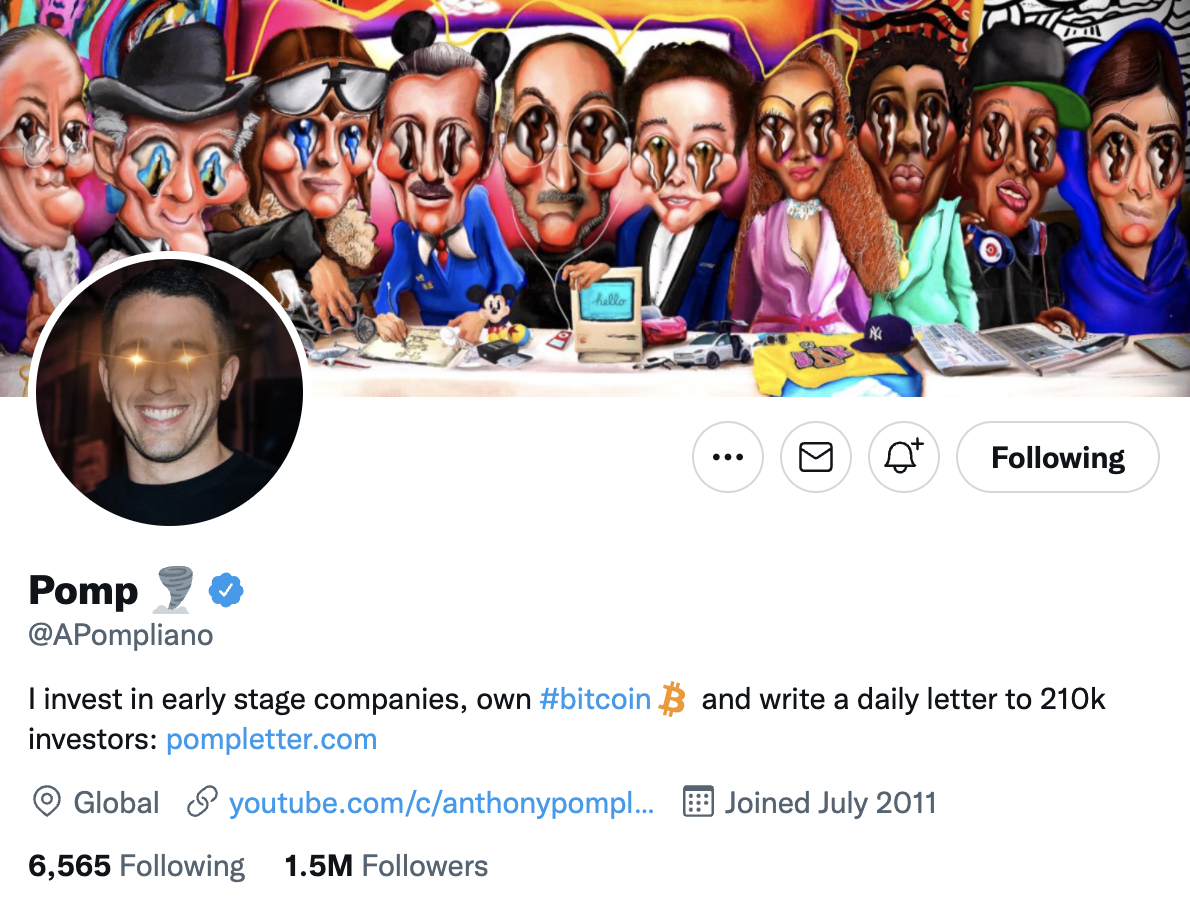Open the more options menu on Pomp's profile
1190x906 pixels.
pyautogui.click(x=727, y=457)
